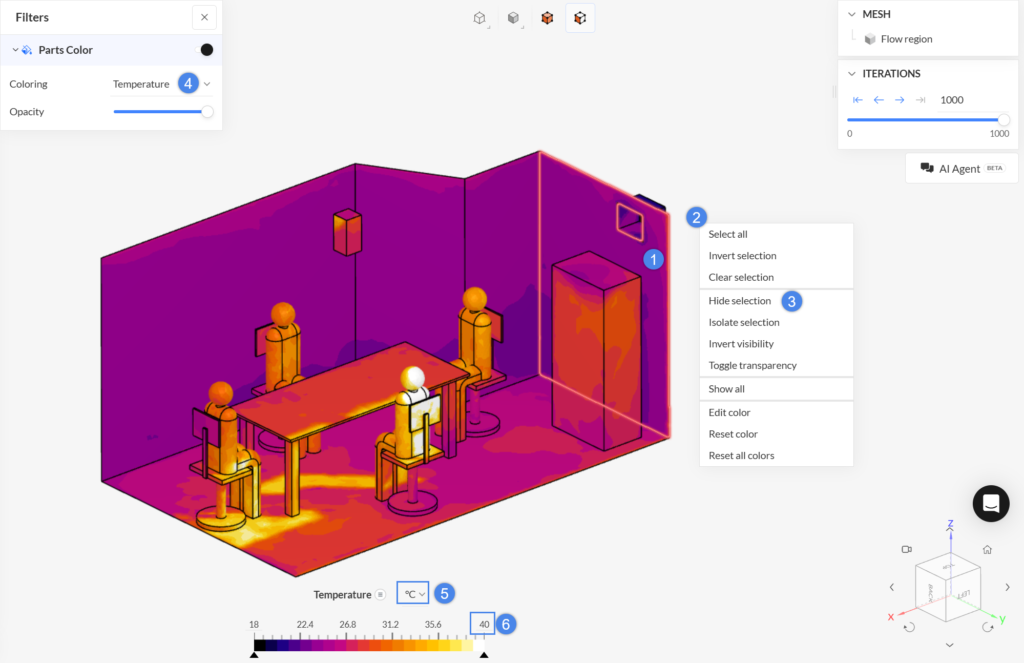Image resolution: width=1024 pixels, height=663 pixels.
Task: Click the LEFT face of the orientation cube
Action: click(965, 595)
